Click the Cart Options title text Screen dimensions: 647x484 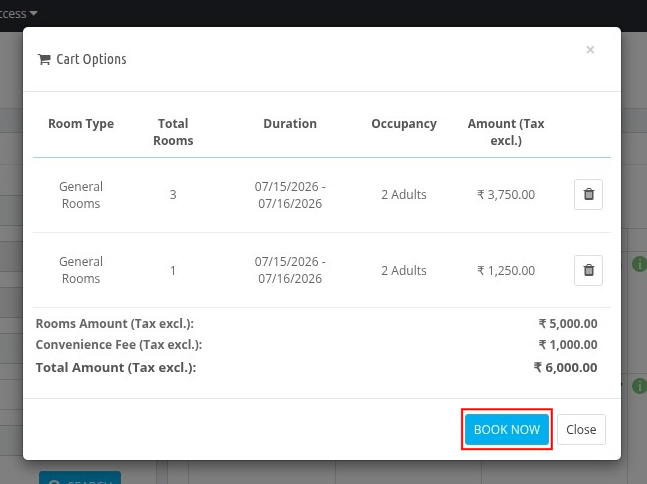click(x=91, y=59)
